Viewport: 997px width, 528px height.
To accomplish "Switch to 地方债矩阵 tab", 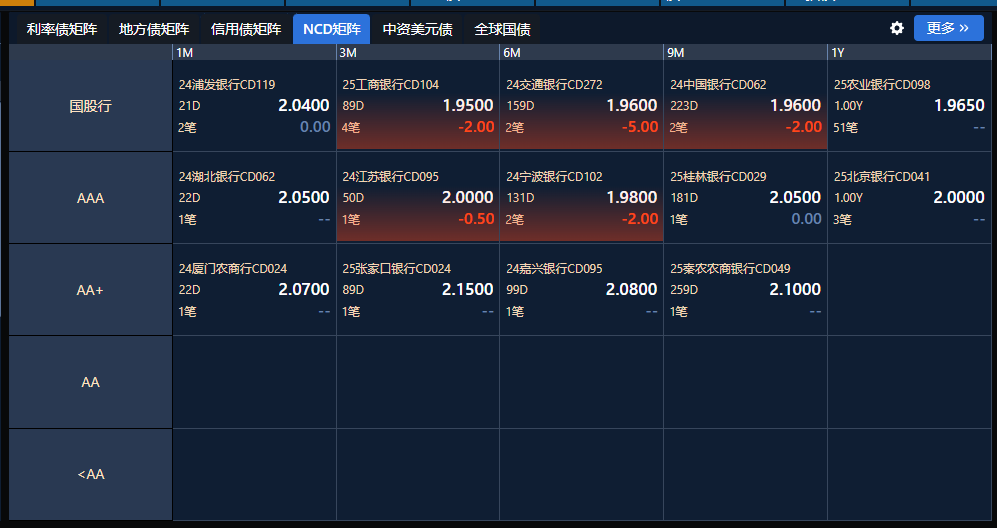I will (154, 29).
